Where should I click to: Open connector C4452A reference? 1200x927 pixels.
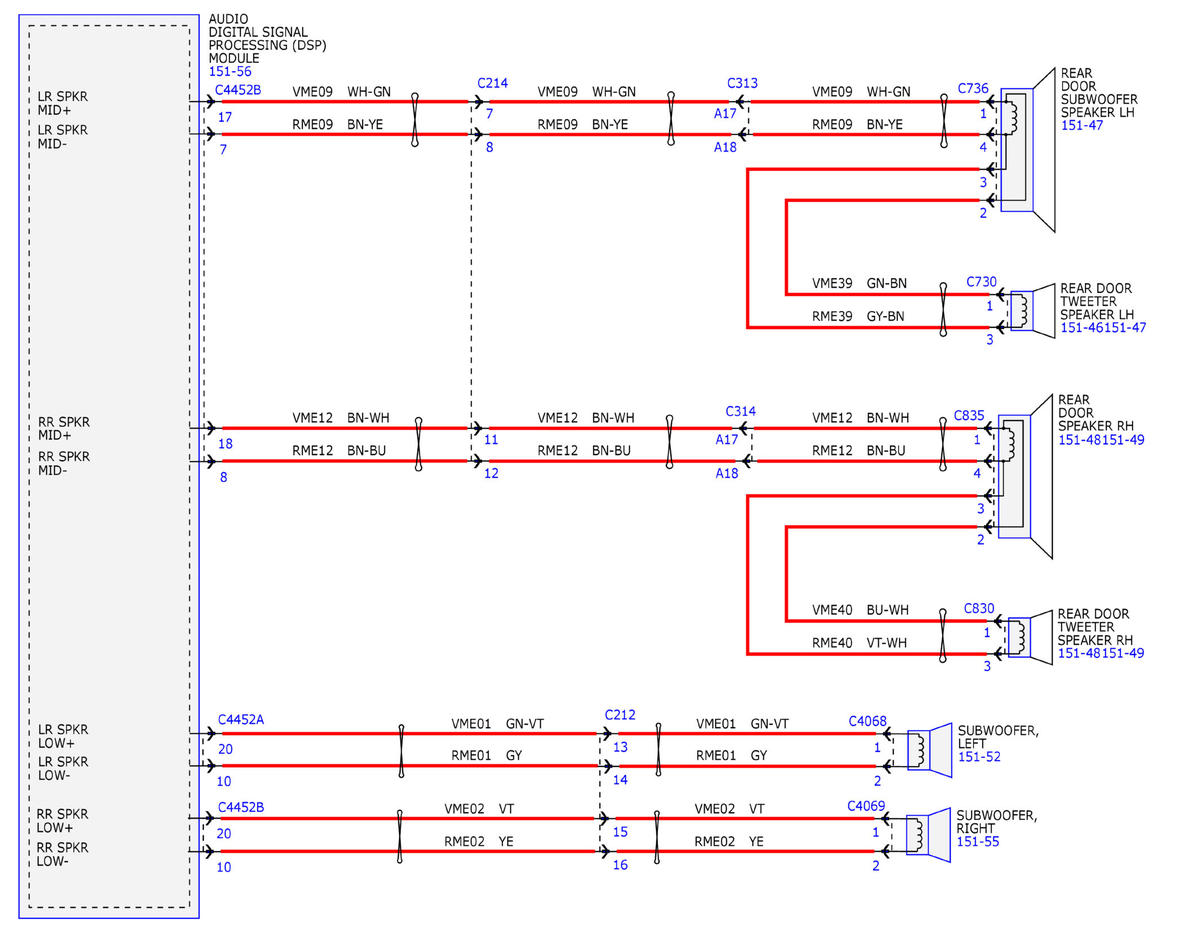241,720
